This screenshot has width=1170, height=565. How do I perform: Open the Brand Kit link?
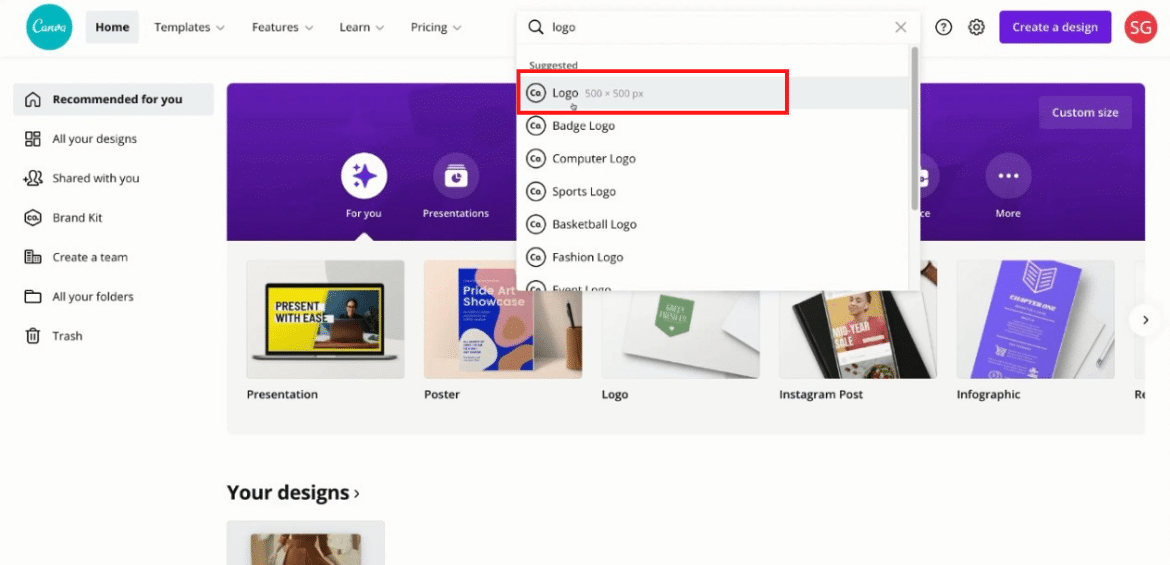(113, 218)
